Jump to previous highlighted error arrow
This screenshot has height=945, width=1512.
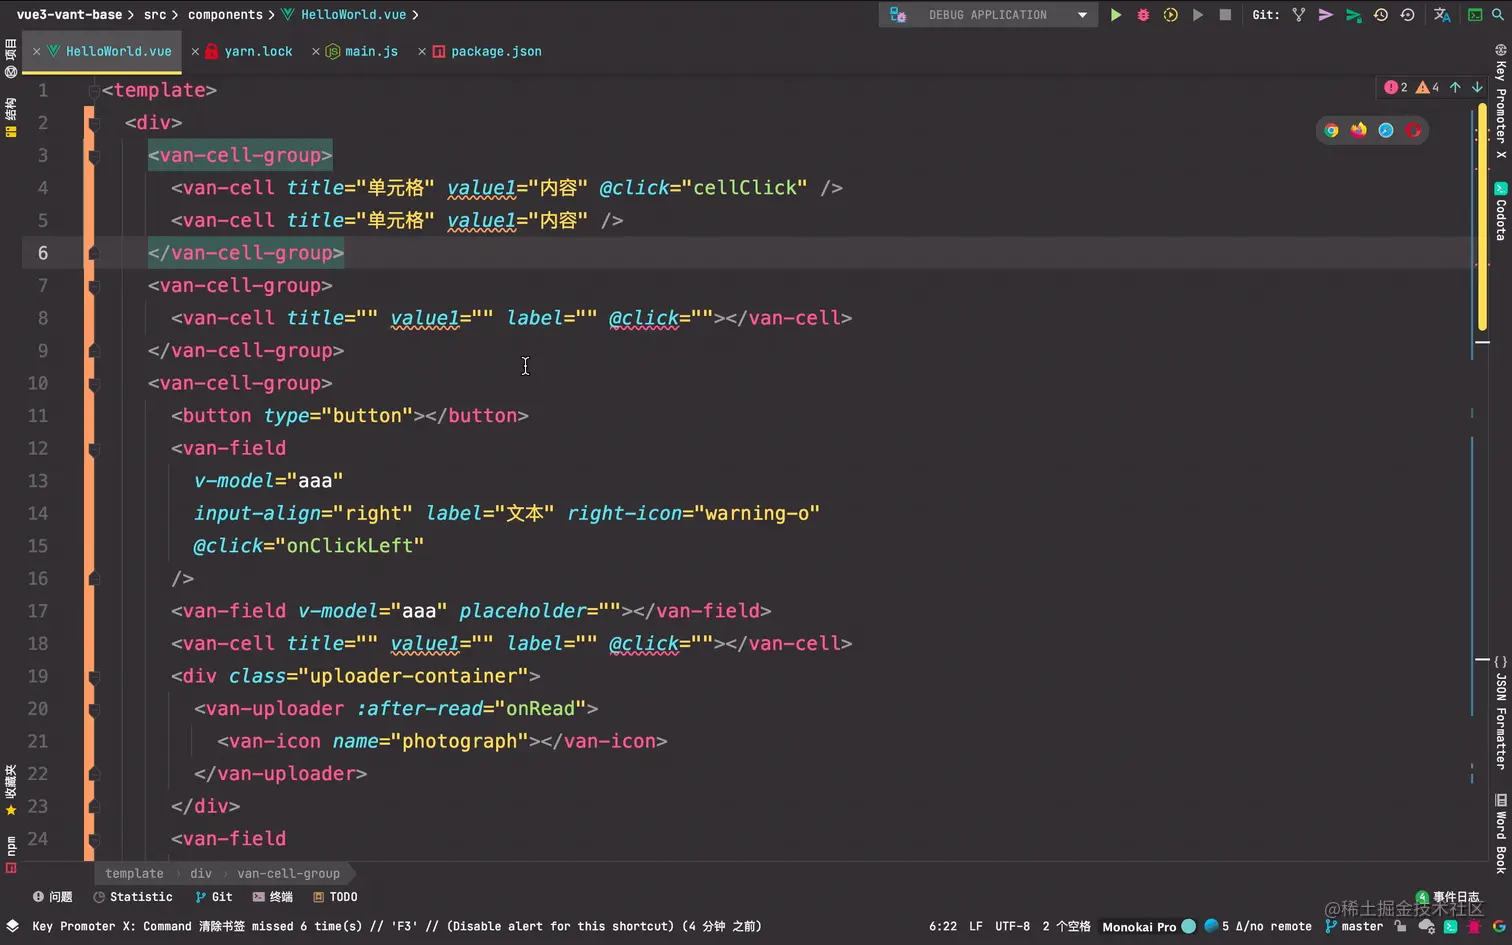pyautogui.click(x=1455, y=88)
